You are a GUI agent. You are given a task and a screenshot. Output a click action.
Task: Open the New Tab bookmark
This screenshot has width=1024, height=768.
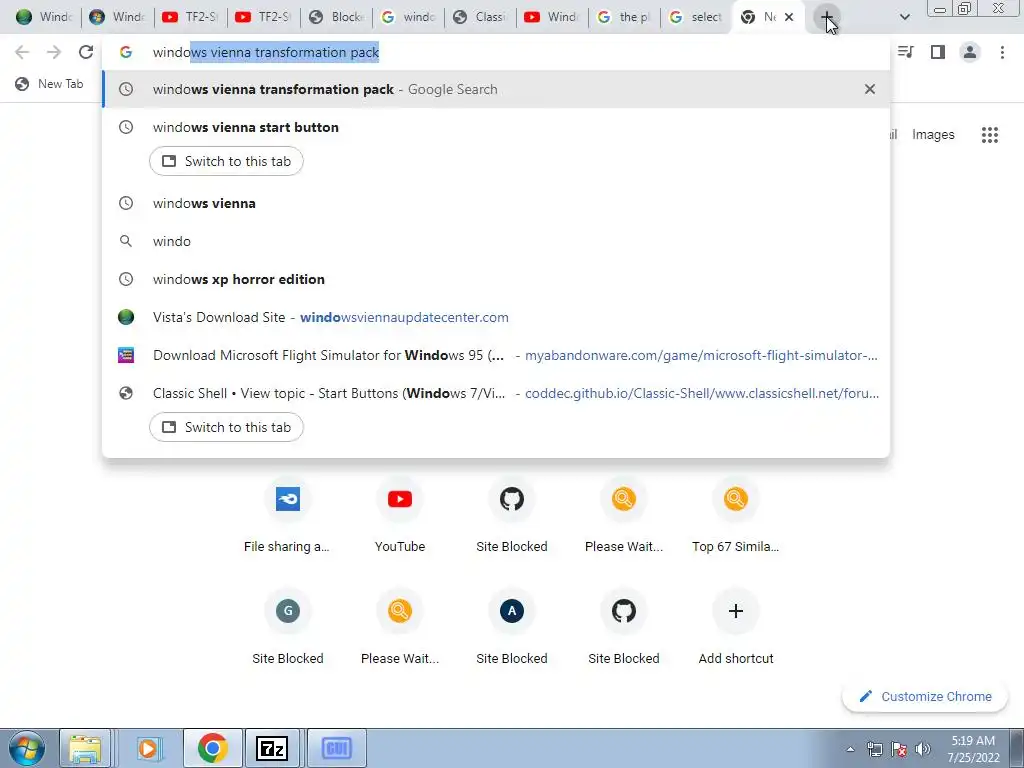[50, 84]
